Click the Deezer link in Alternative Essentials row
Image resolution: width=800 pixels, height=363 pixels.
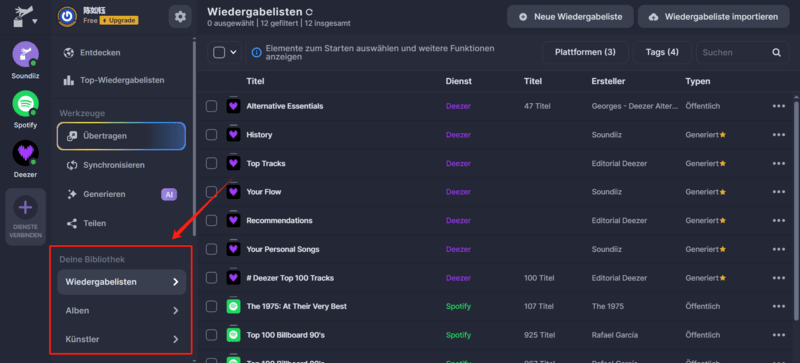pos(458,106)
